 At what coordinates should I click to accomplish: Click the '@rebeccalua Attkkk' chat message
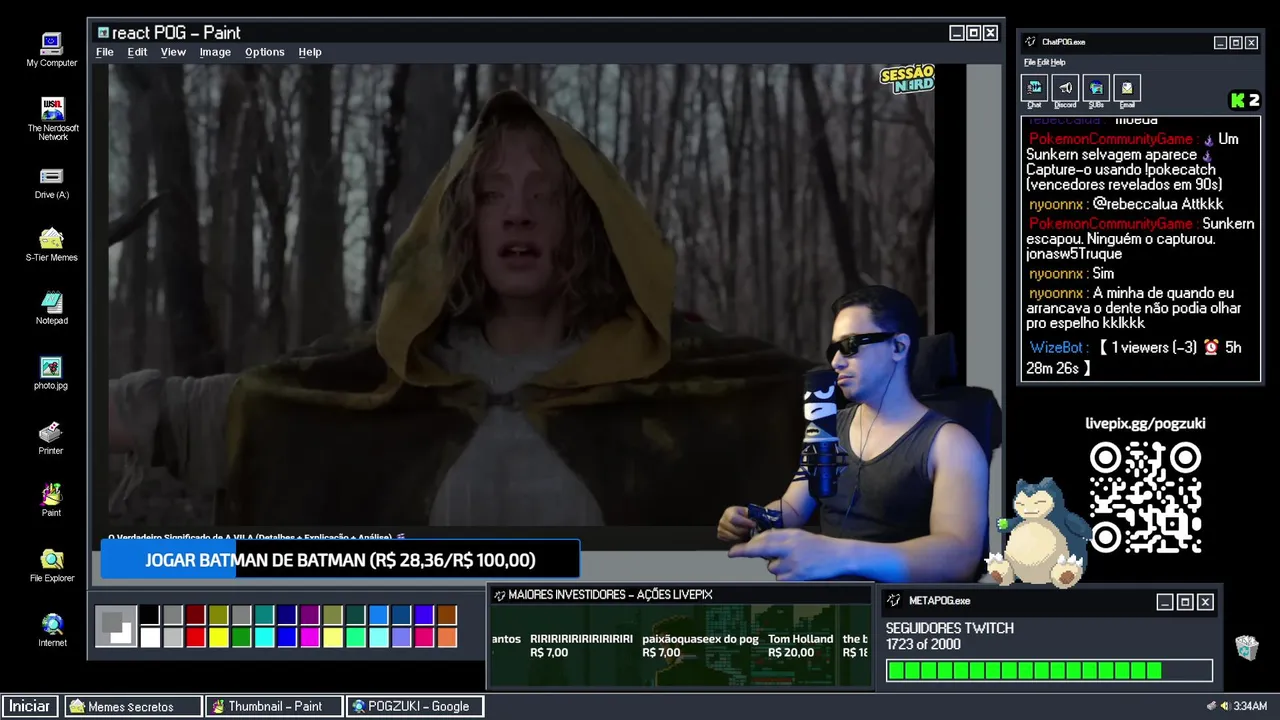[x=1158, y=204]
